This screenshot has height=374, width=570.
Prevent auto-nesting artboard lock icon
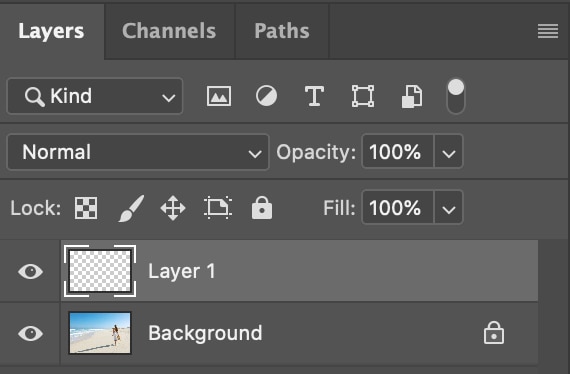(x=218, y=208)
